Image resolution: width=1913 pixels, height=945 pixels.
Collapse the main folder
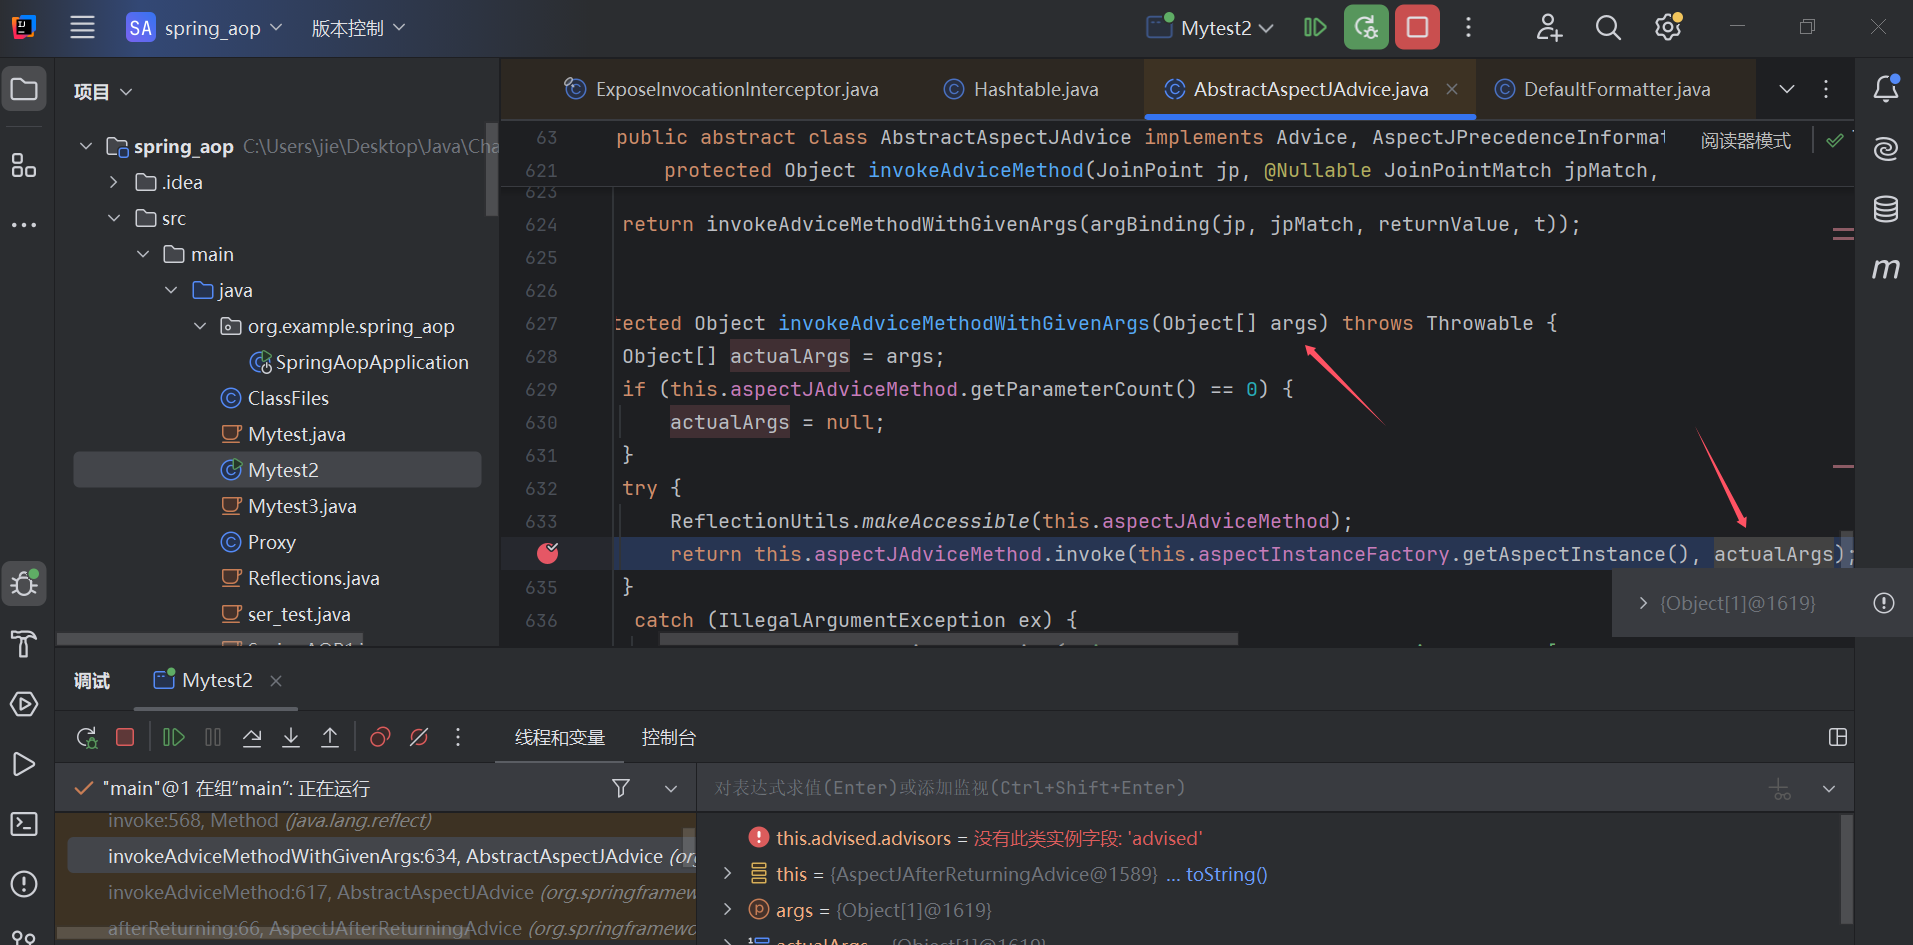click(x=143, y=254)
